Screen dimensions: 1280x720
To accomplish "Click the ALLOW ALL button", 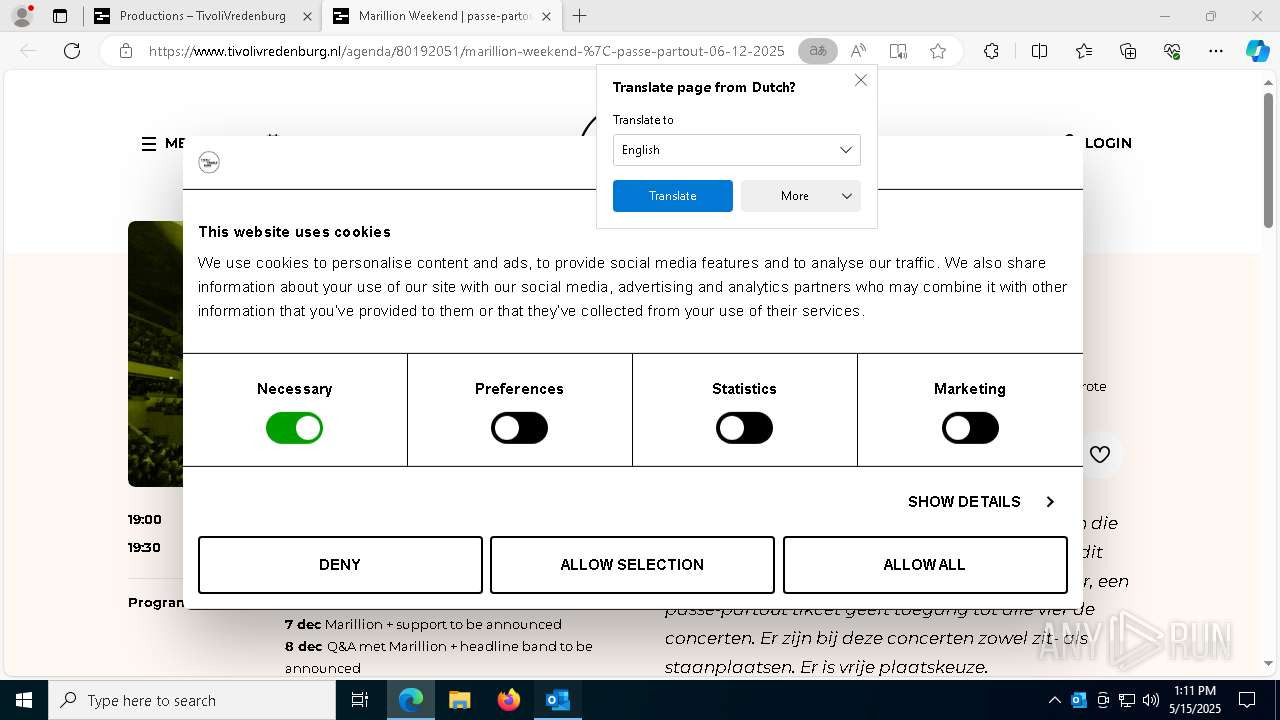I will 925,565.
